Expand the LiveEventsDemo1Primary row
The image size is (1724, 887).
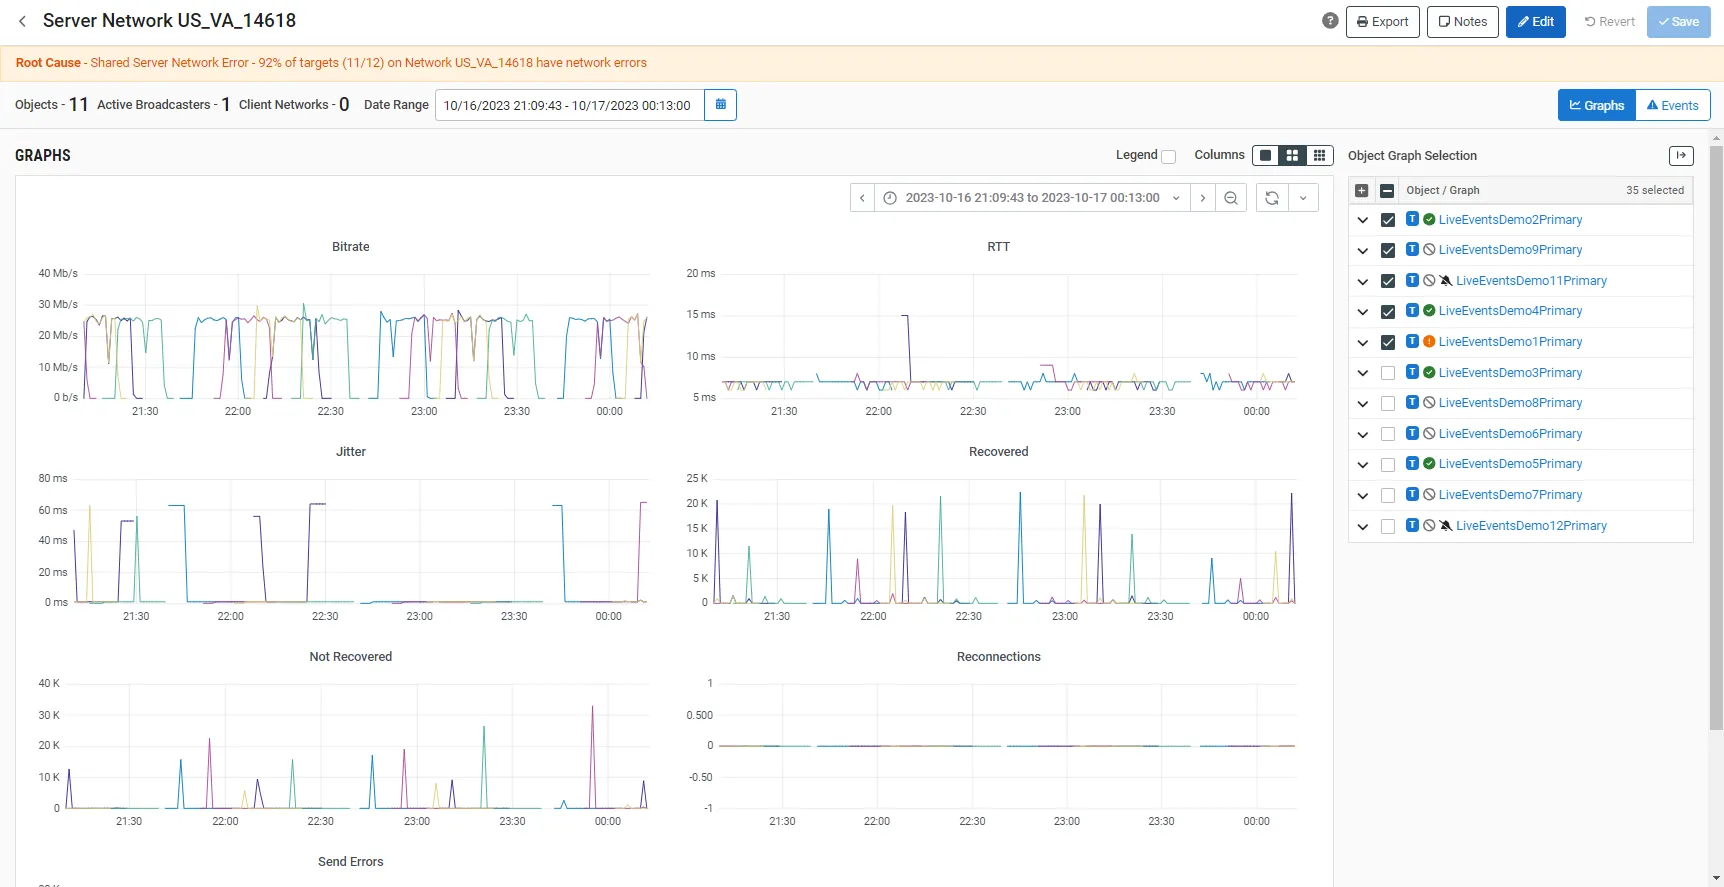click(x=1362, y=342)
